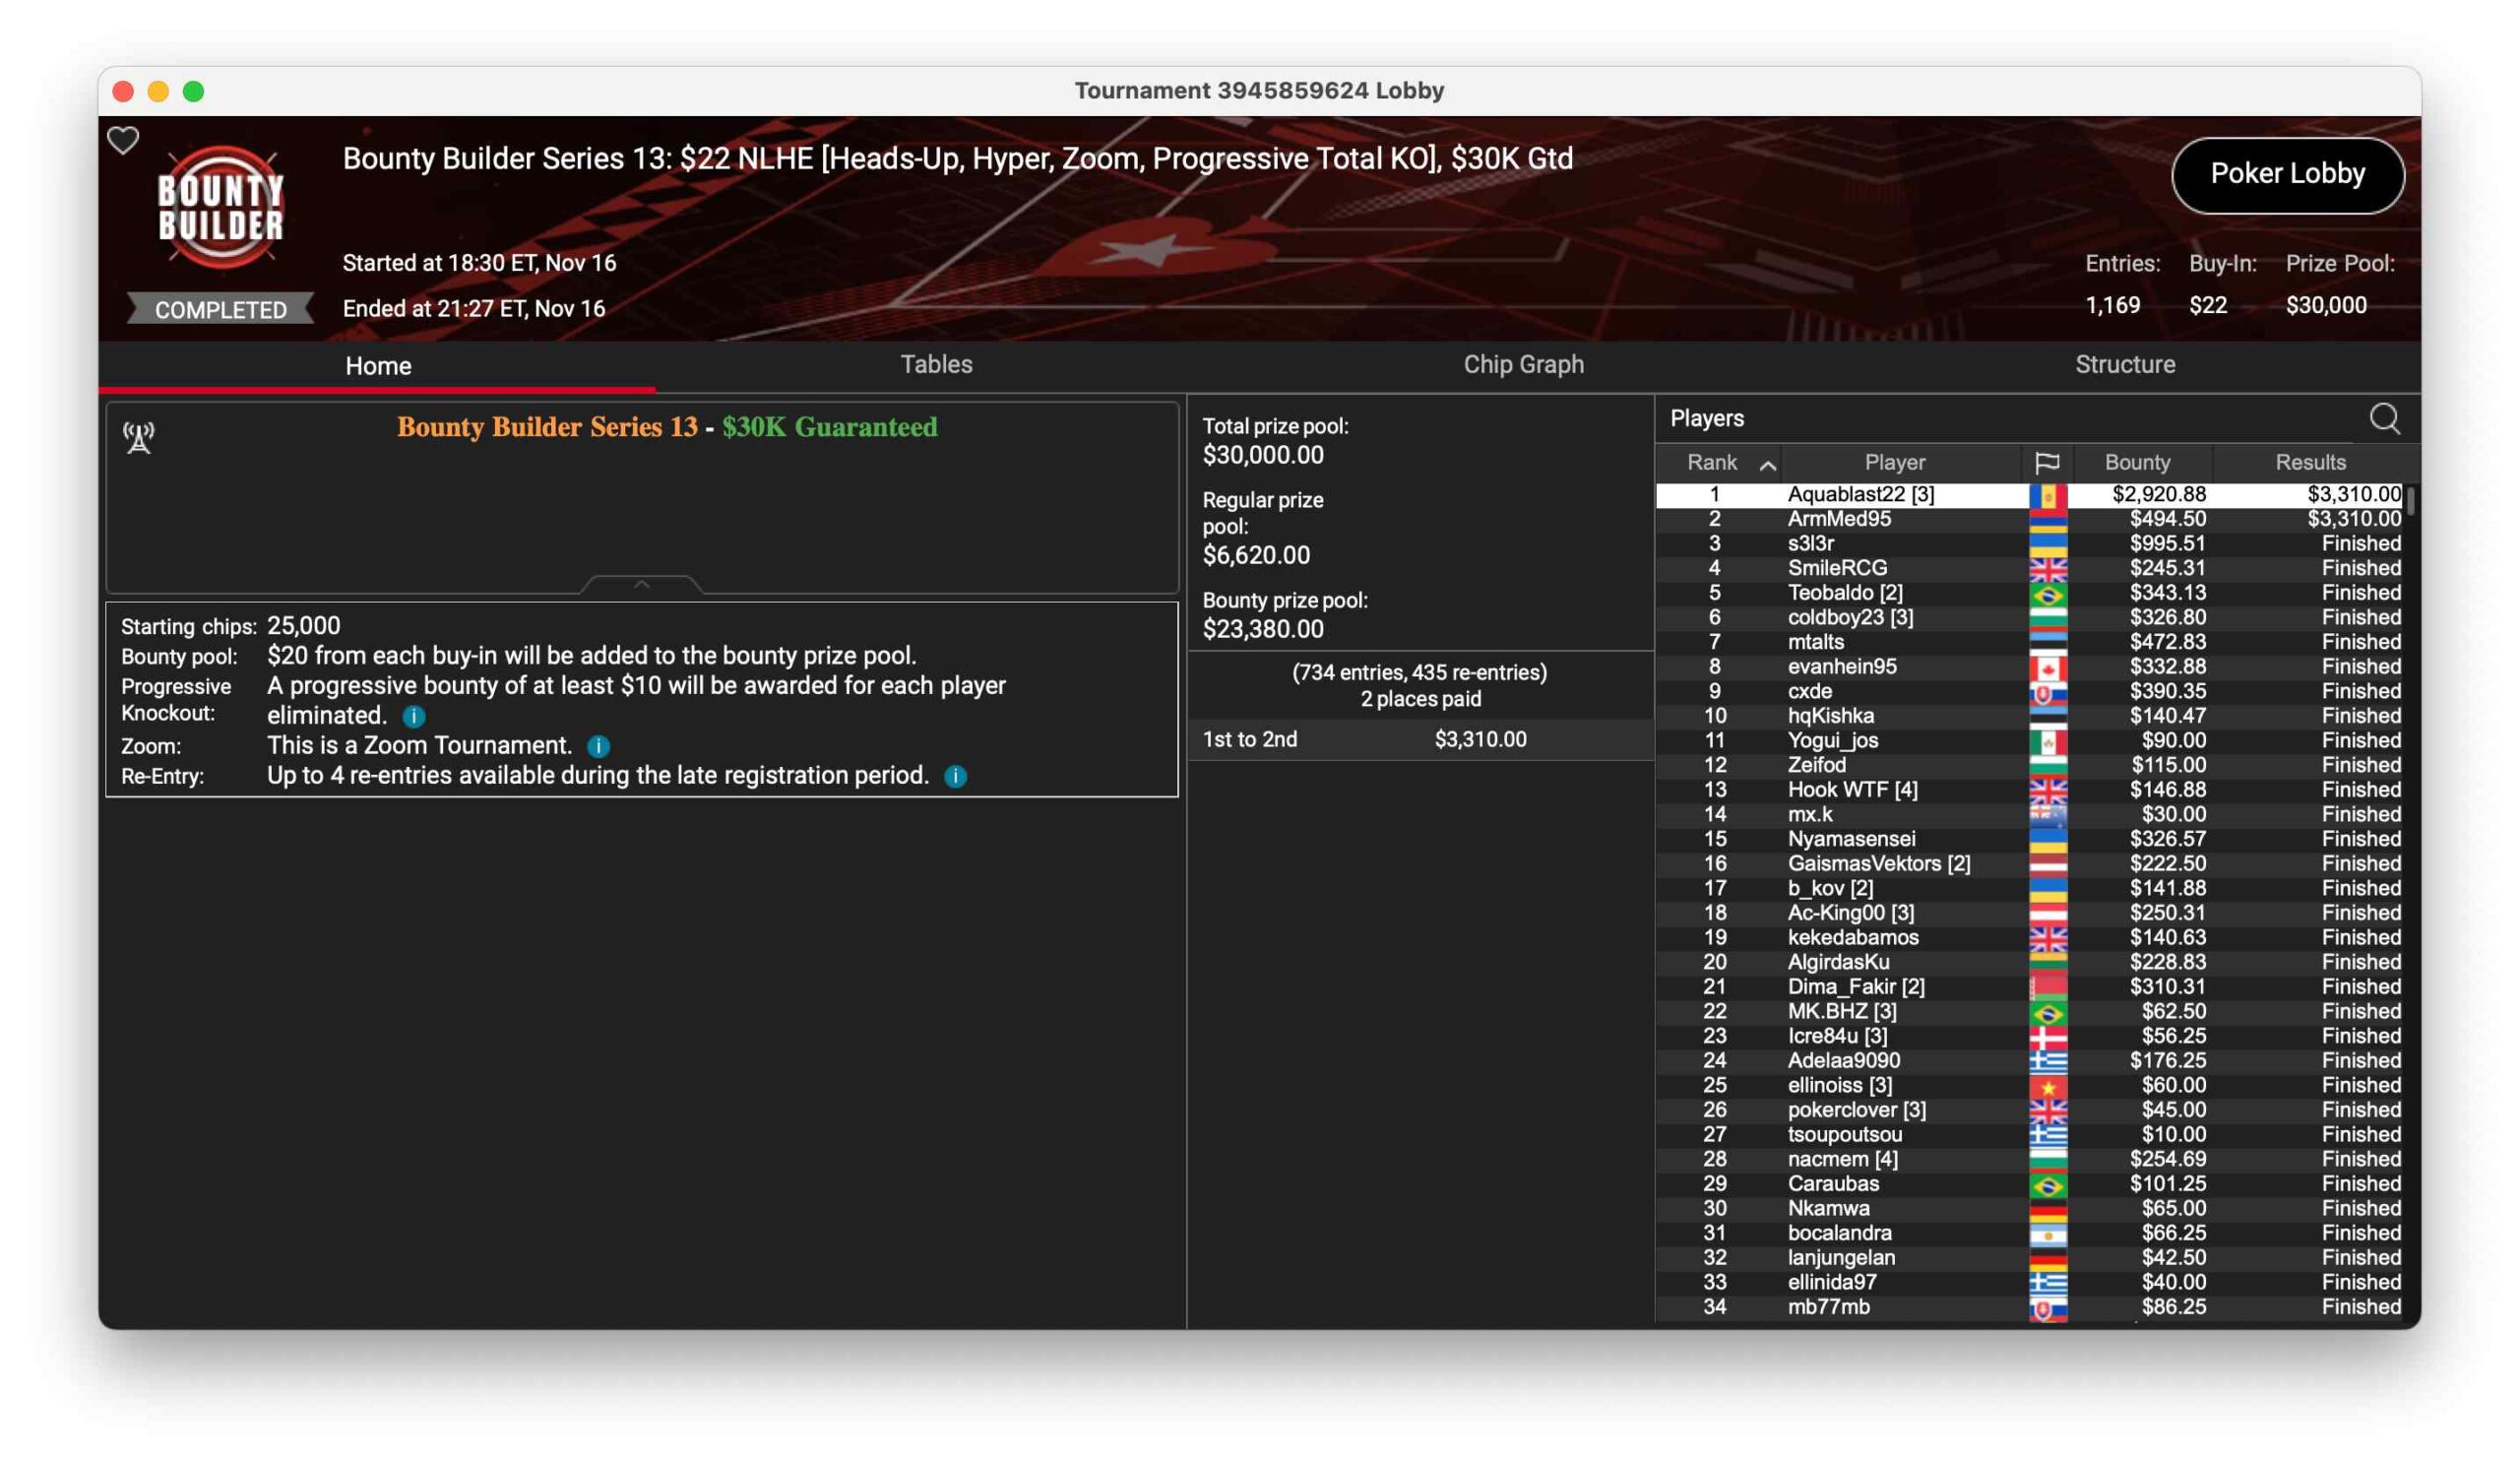Switch to the Tables tab

point(936,364)
